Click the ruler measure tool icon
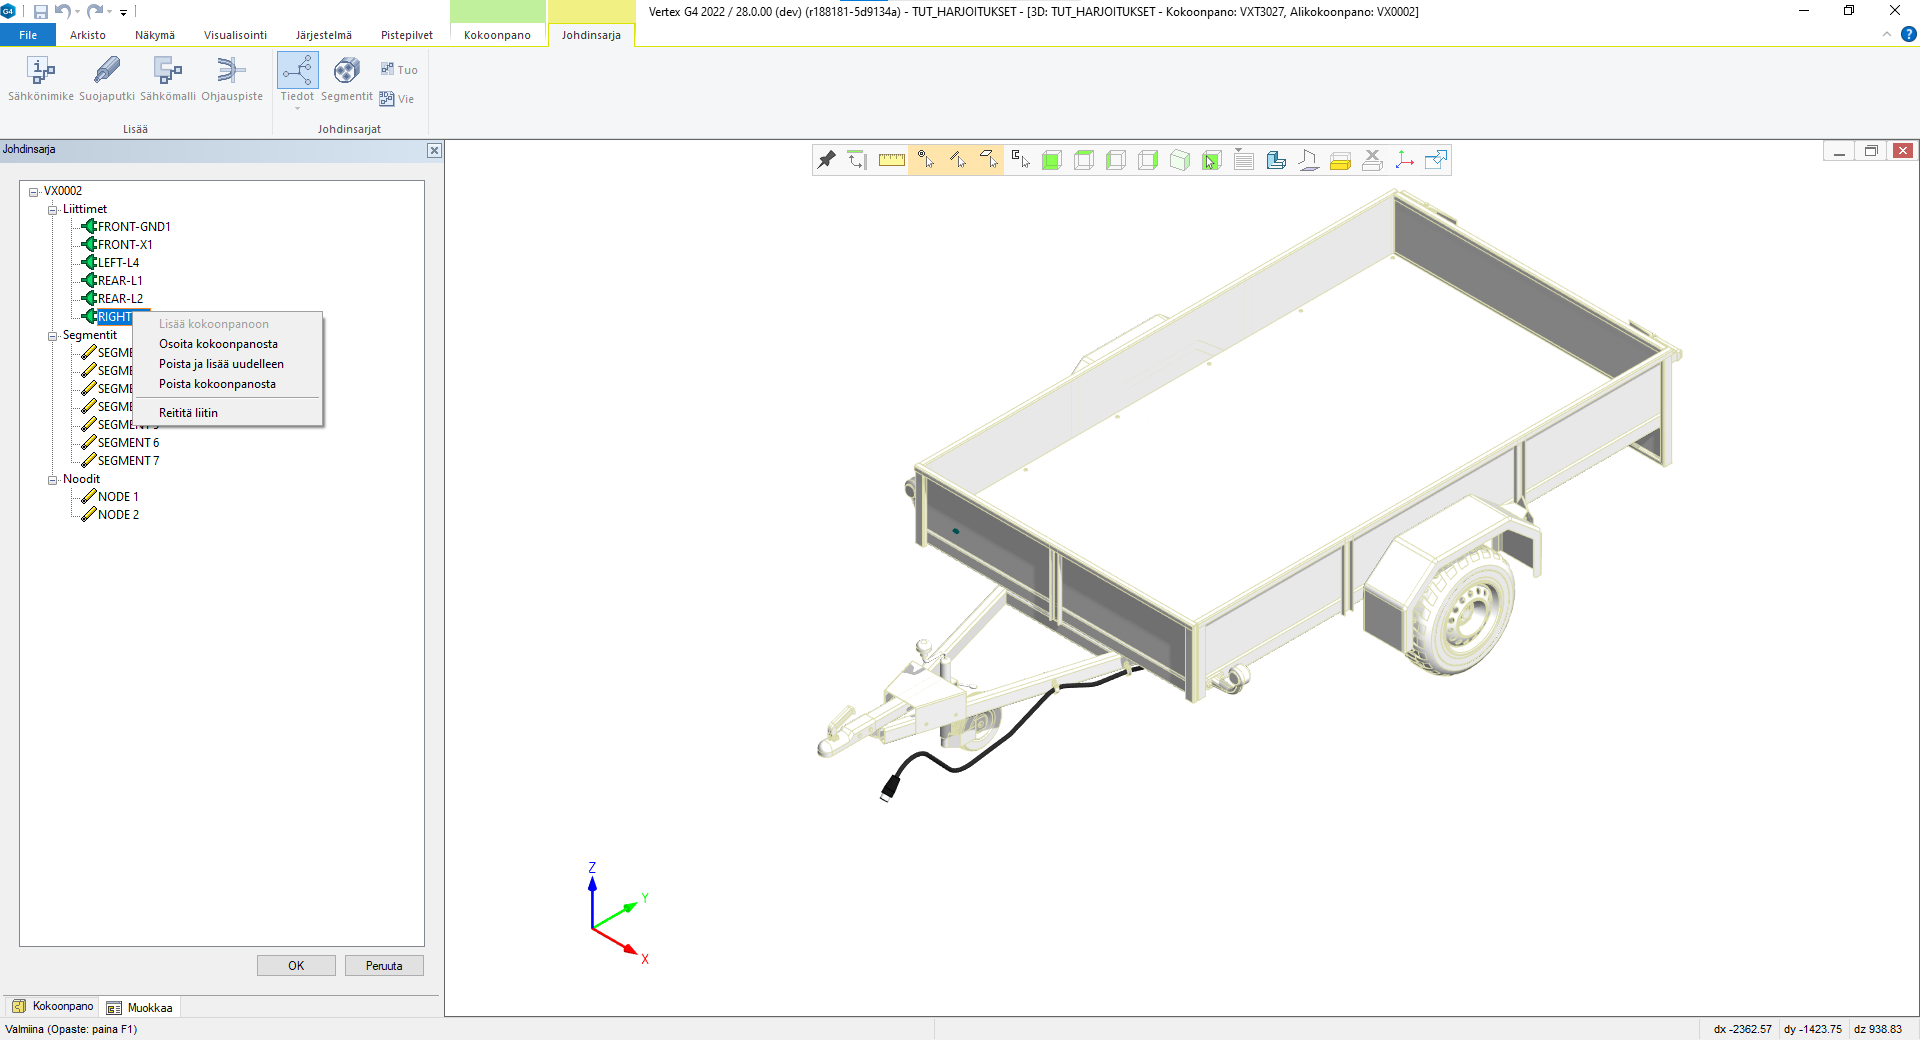Image resolution: width=1920 pixels, height=1040 pixels. (x=891, y=160)
